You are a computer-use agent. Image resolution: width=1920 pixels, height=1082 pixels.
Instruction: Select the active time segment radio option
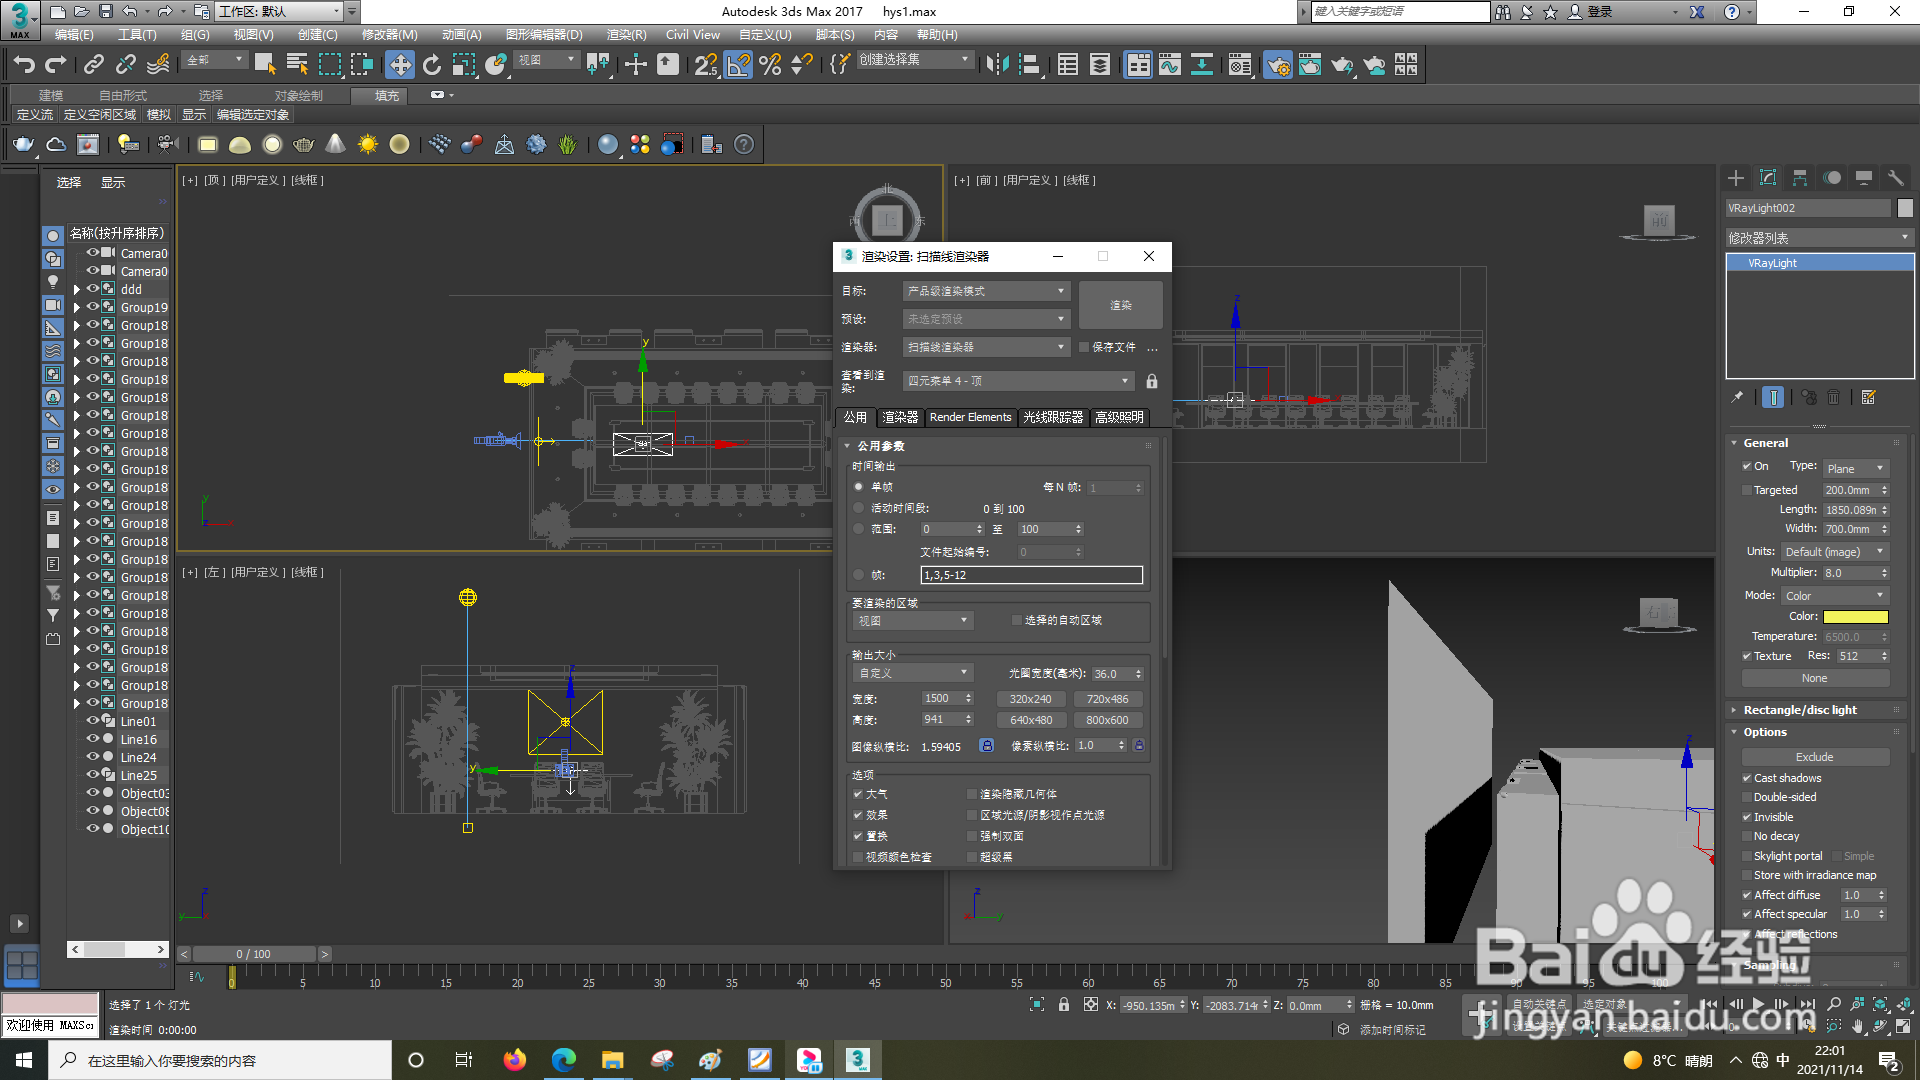point(858,508)
